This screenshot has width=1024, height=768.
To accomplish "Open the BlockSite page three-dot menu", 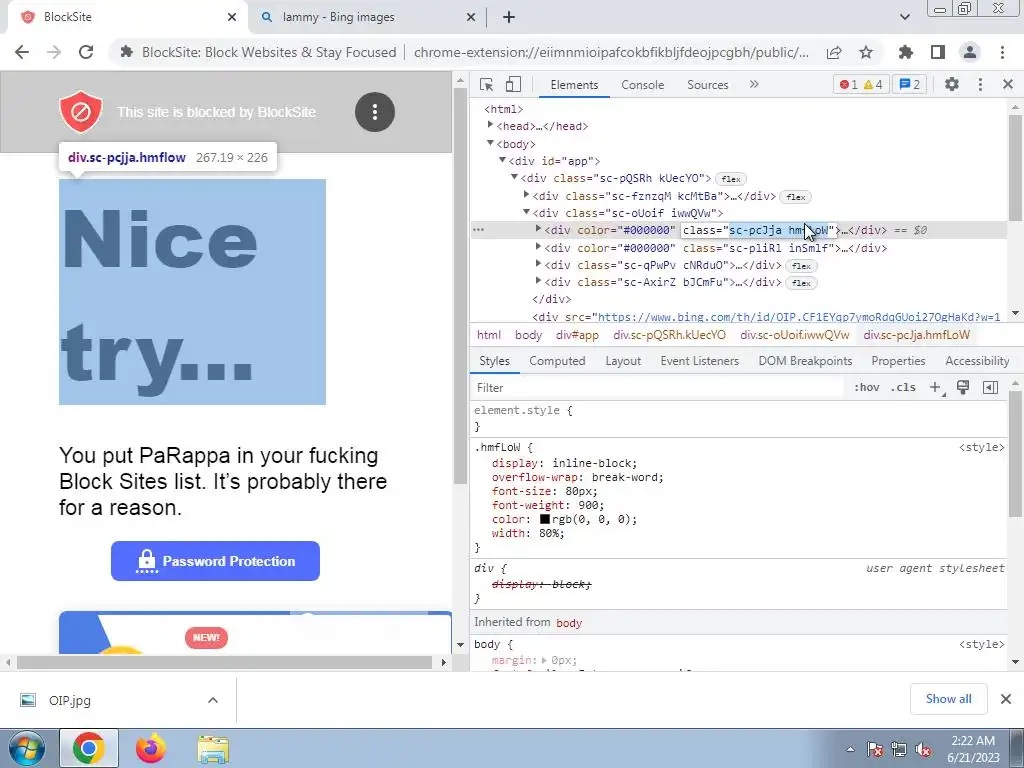I will [x=375, y=112].
